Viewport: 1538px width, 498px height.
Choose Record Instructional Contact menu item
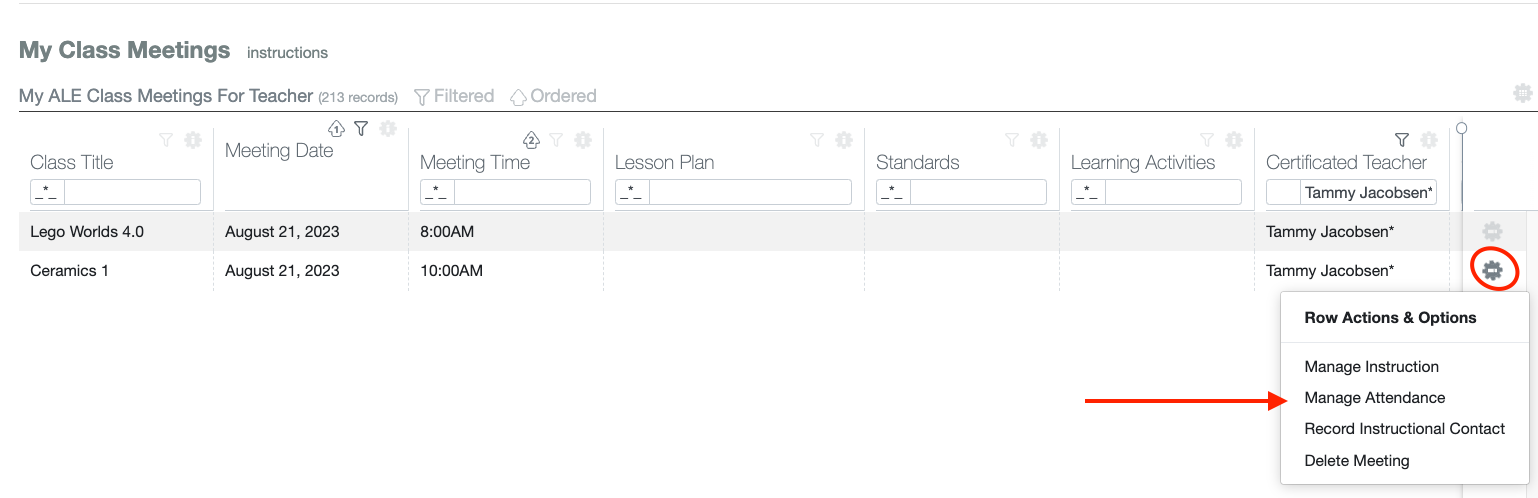click(x=1404, y=429)
